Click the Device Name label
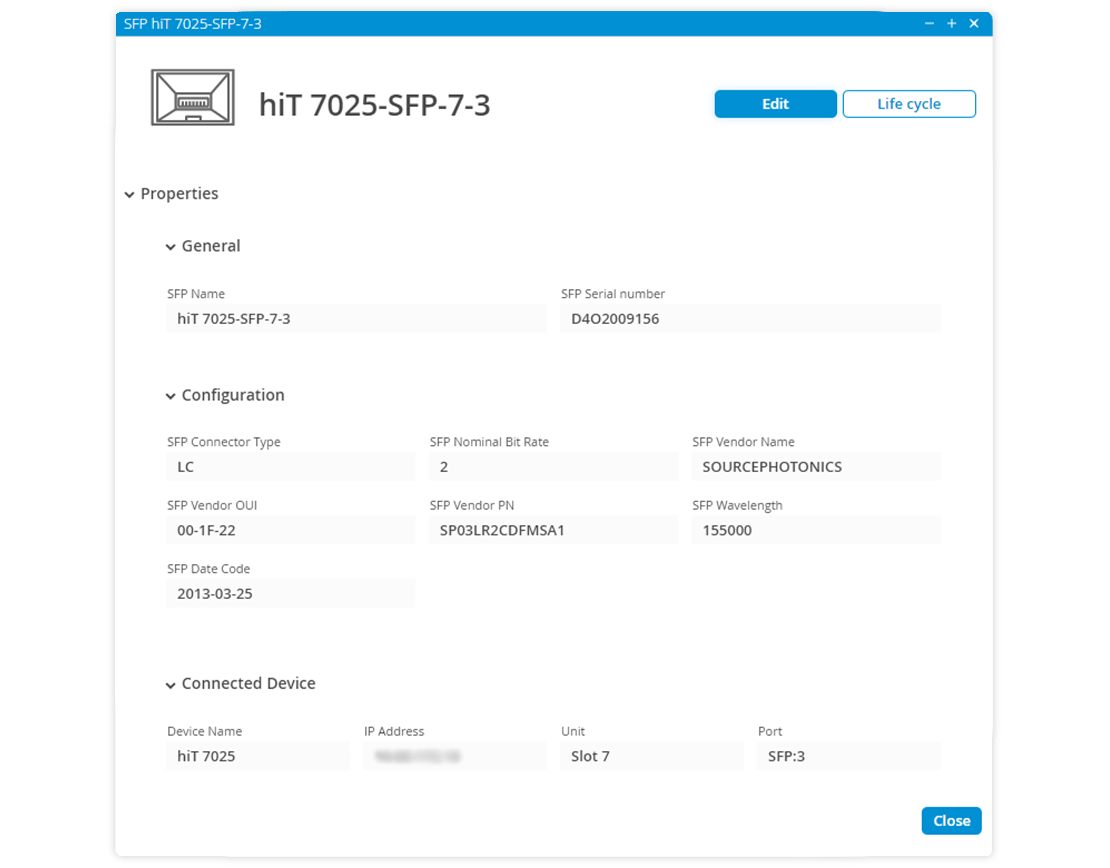 point(205,731)
